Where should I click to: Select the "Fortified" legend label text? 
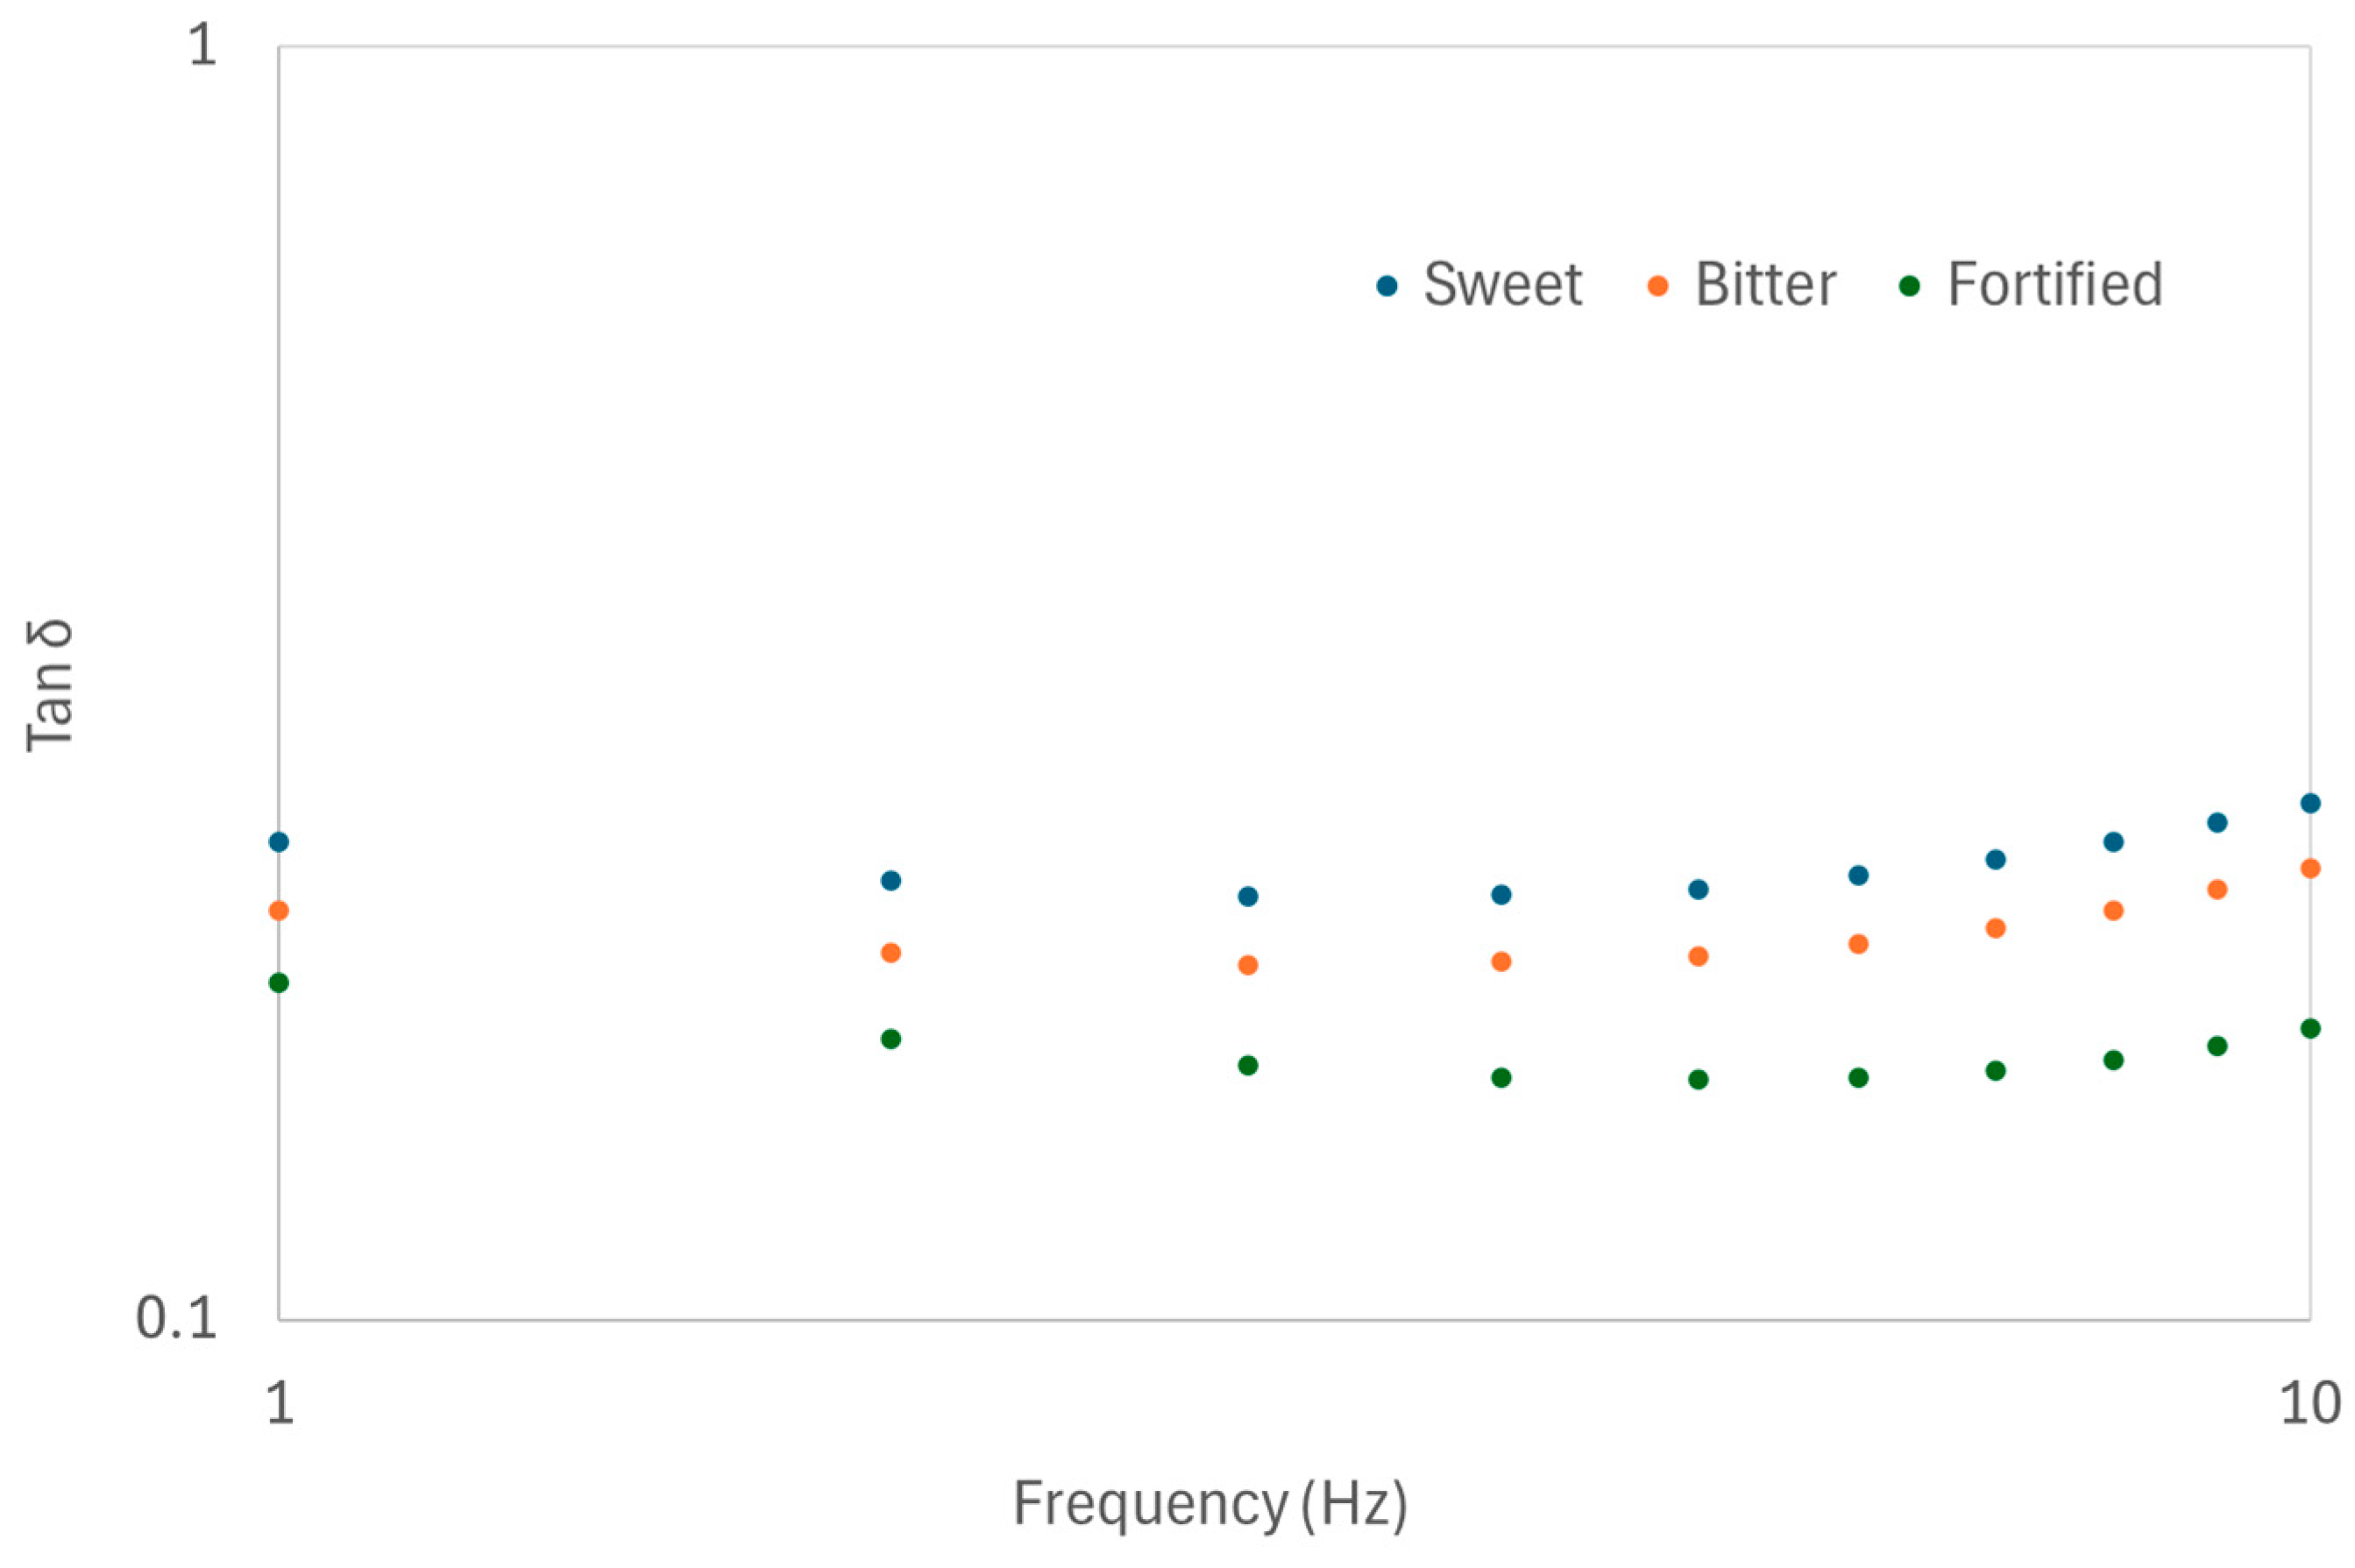[2055, 285]
